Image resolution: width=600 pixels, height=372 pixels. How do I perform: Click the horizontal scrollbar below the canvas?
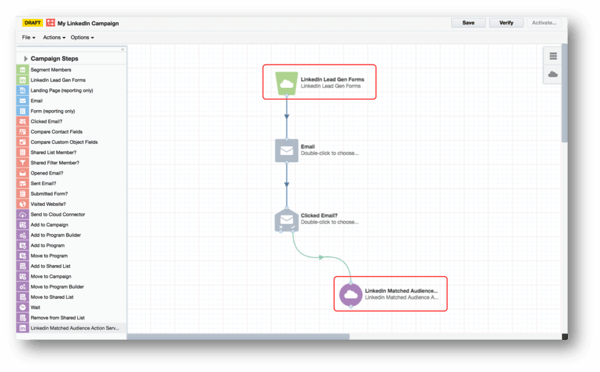[238, 336]
